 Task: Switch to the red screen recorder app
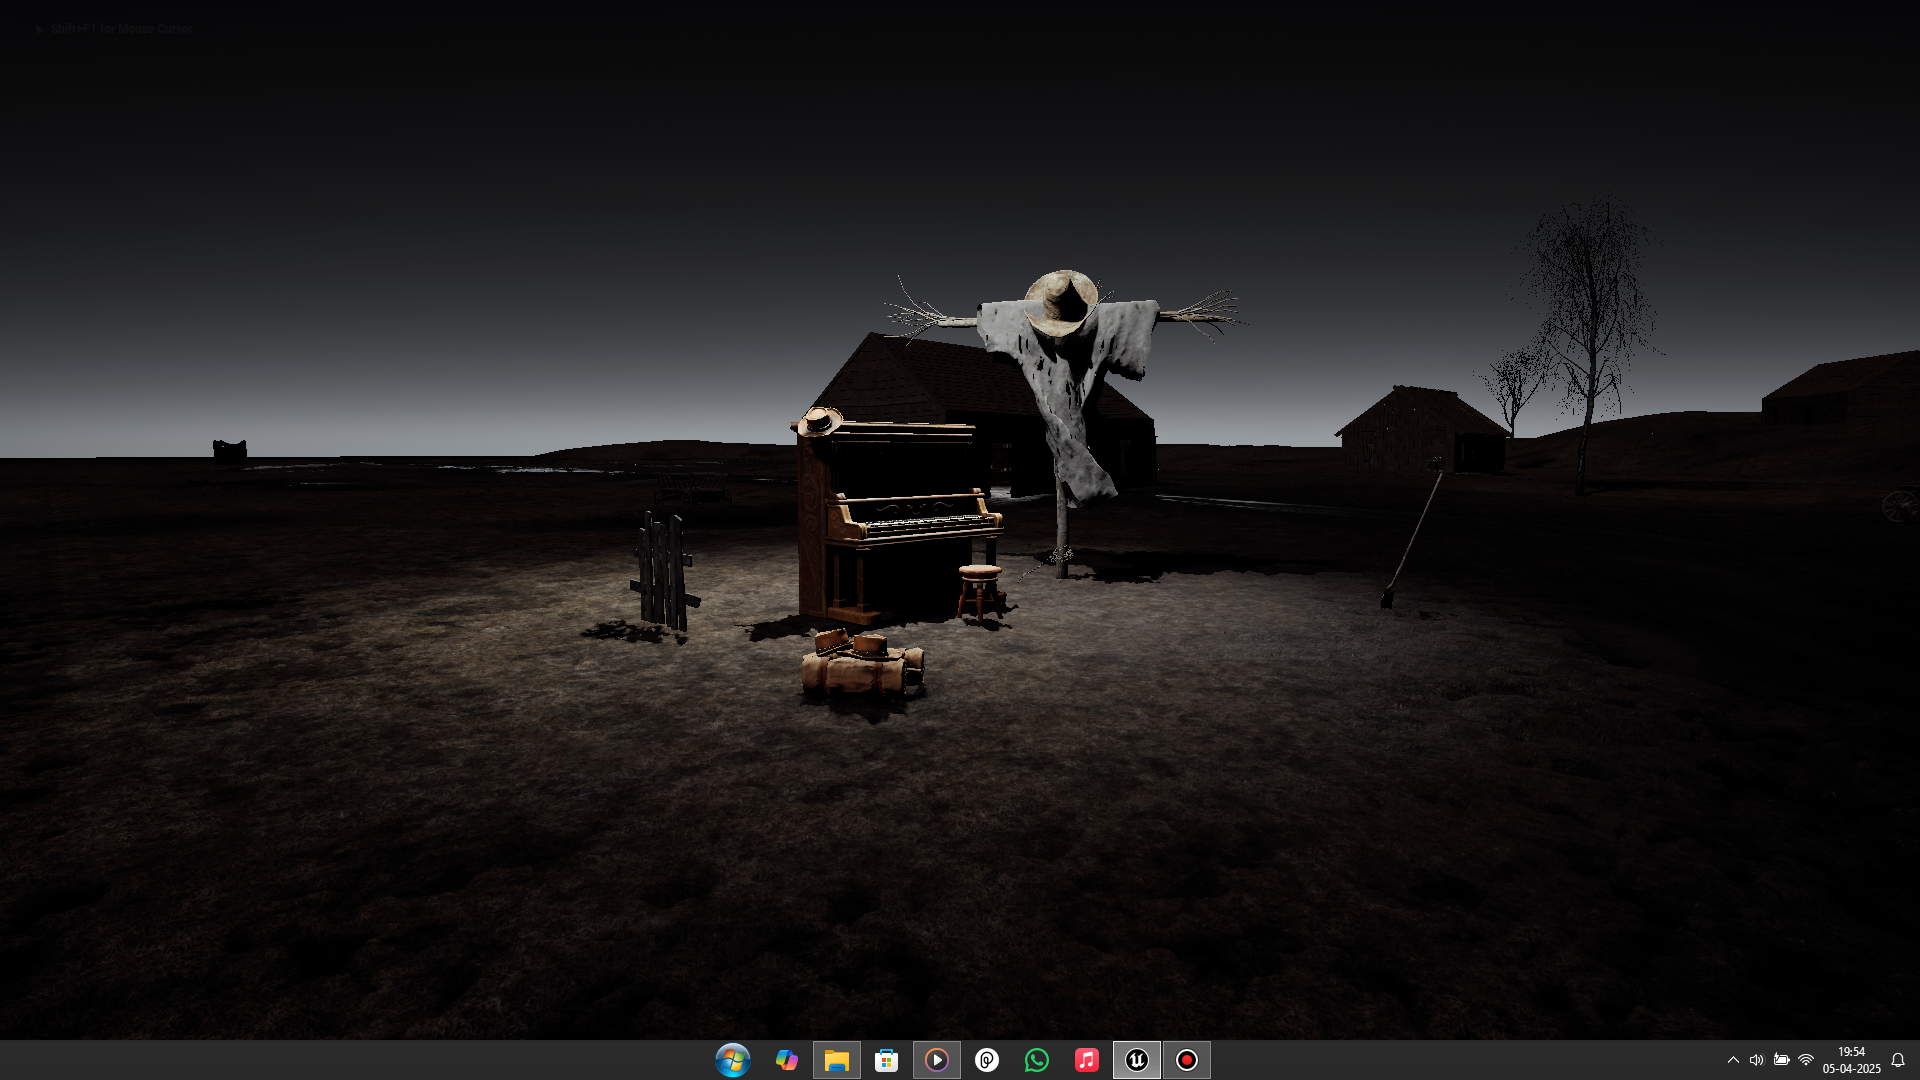click(x=1187, y=1060)
